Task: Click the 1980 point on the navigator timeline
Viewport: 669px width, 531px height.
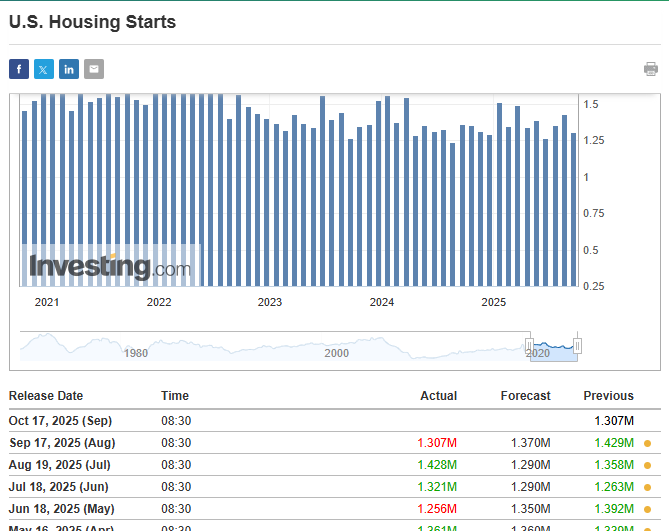Action: click(x=135, y=353)
